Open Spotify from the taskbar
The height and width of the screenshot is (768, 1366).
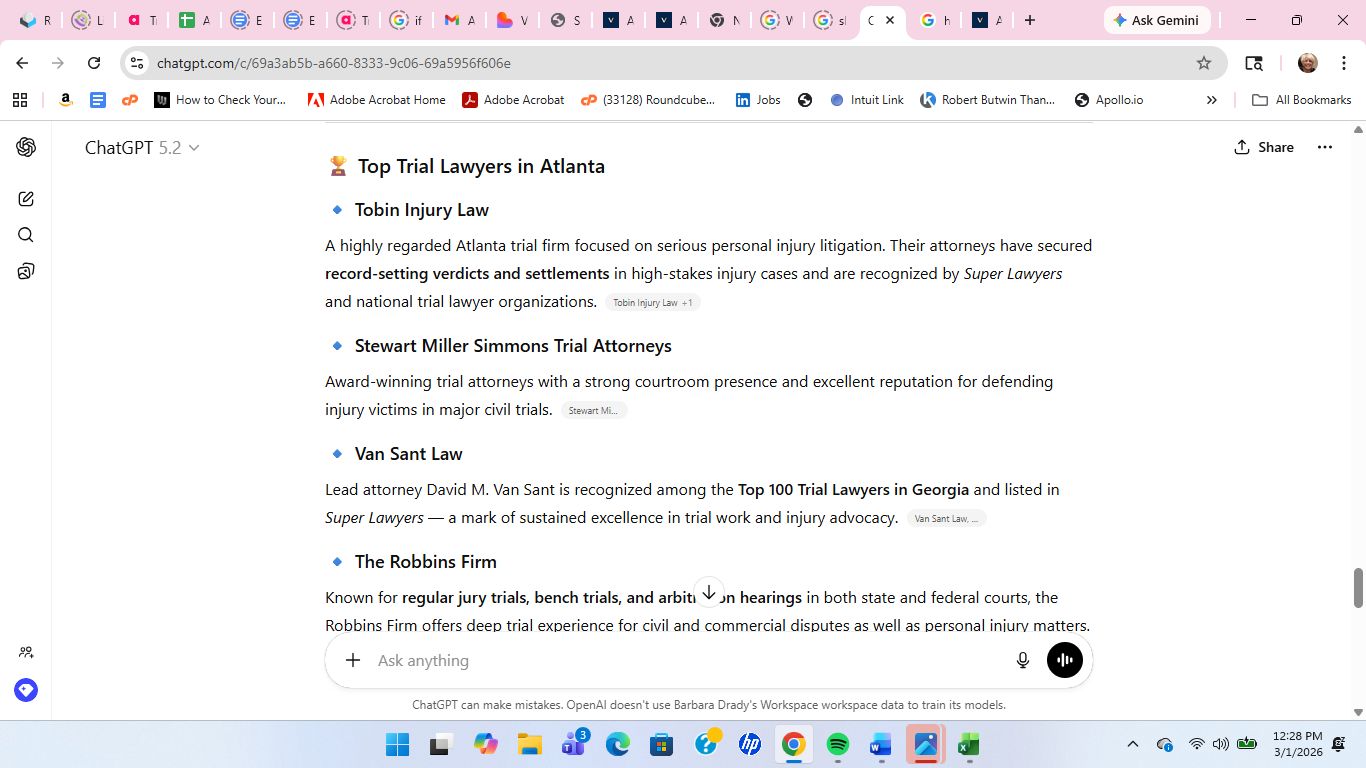click(838, 745)
